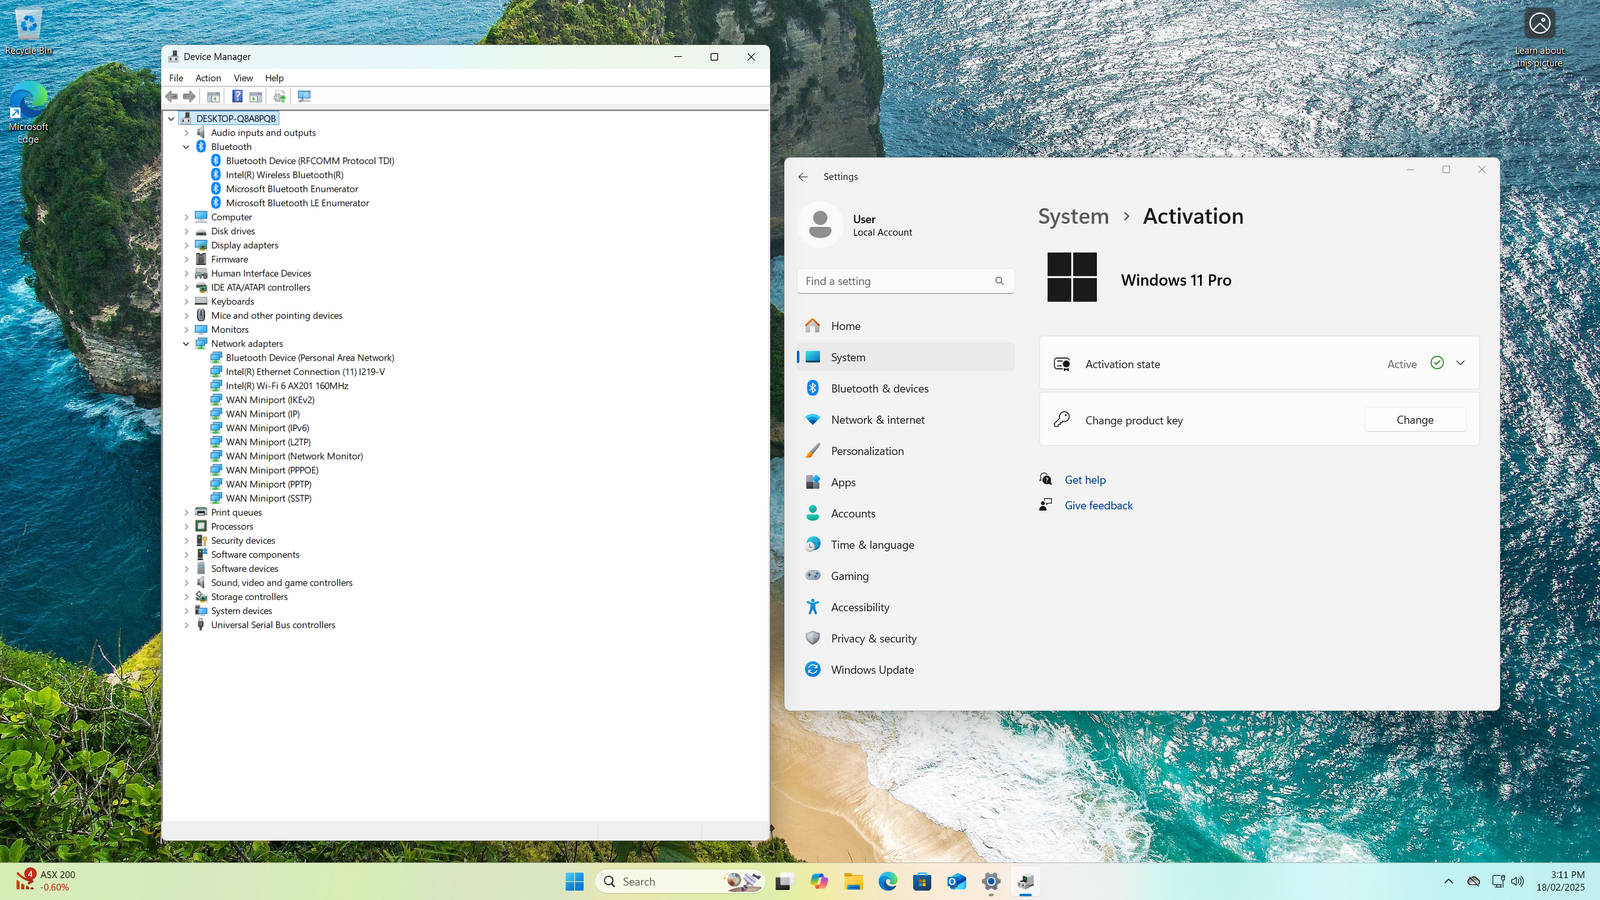Show hidden tray icons chevron

1448,881
